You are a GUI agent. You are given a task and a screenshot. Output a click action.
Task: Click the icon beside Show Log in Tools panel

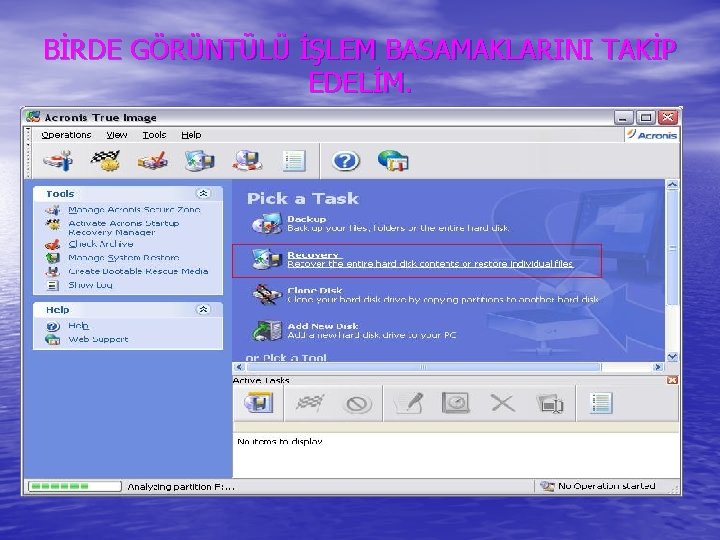pos(53,285)
